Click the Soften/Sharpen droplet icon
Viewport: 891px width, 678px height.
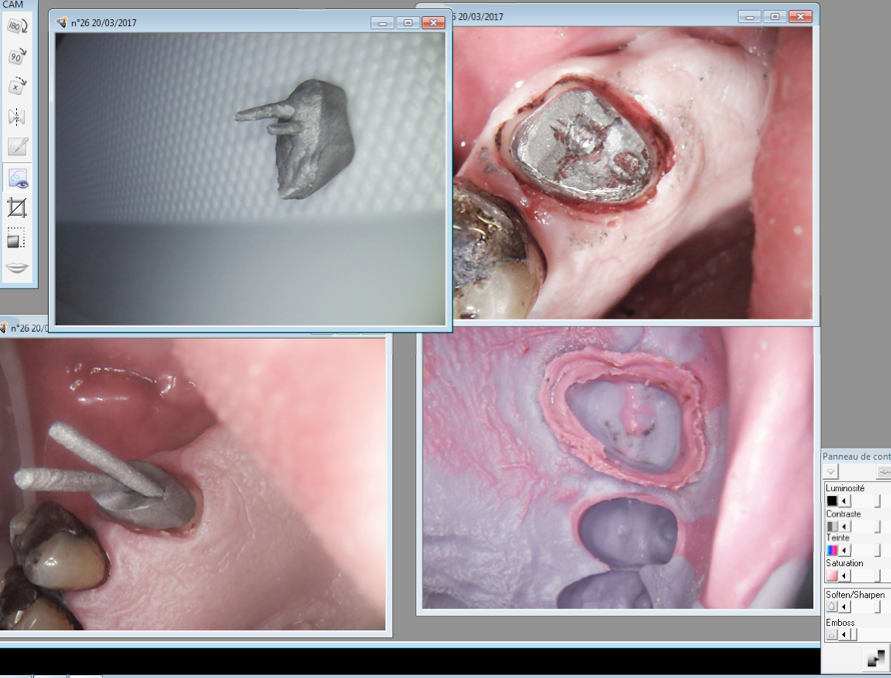click(x=831, y=607)
